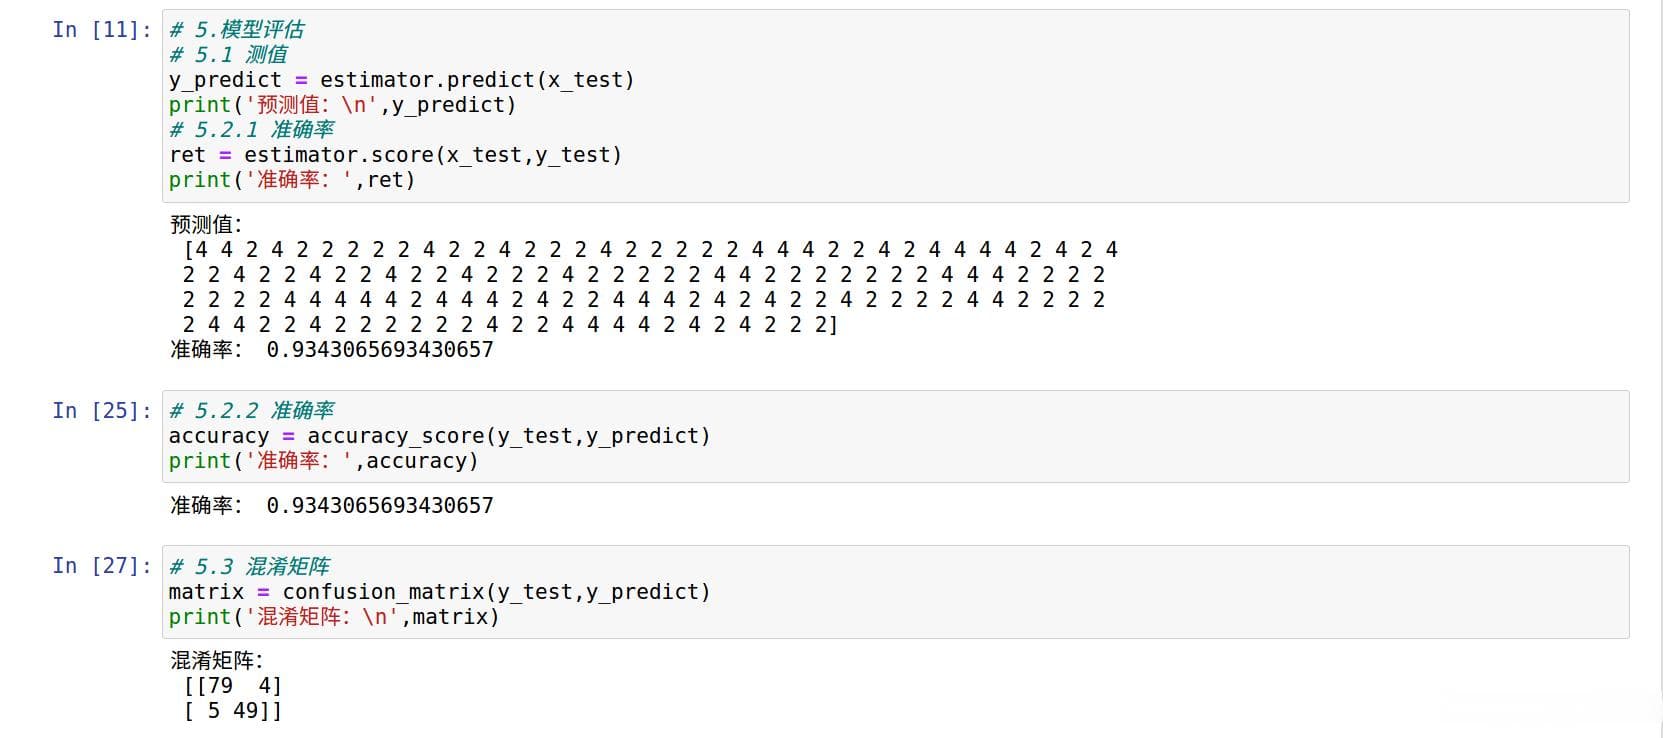This screenshot has width=1663, height=738.
Task: Click the In [11] cell prompt
Action: pos(102,30)
